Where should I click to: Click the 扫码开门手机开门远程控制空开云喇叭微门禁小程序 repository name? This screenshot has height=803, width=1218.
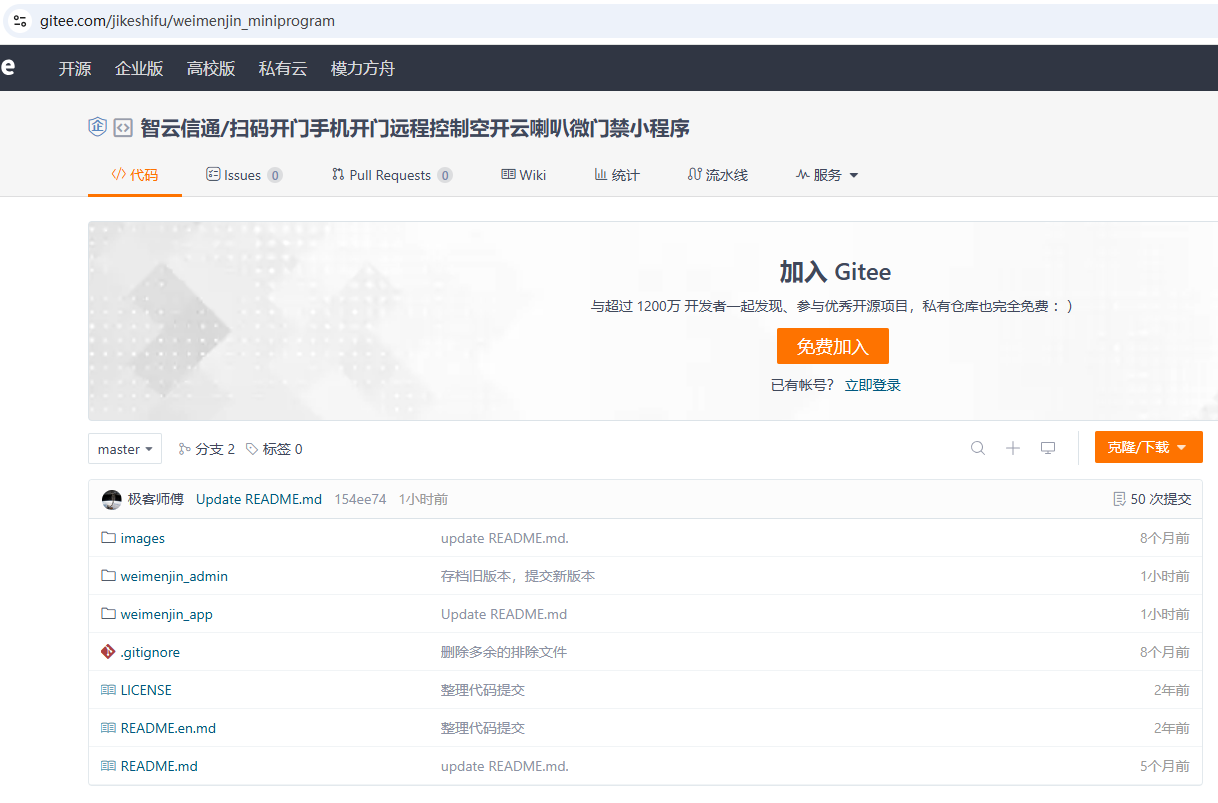point(460,128)
